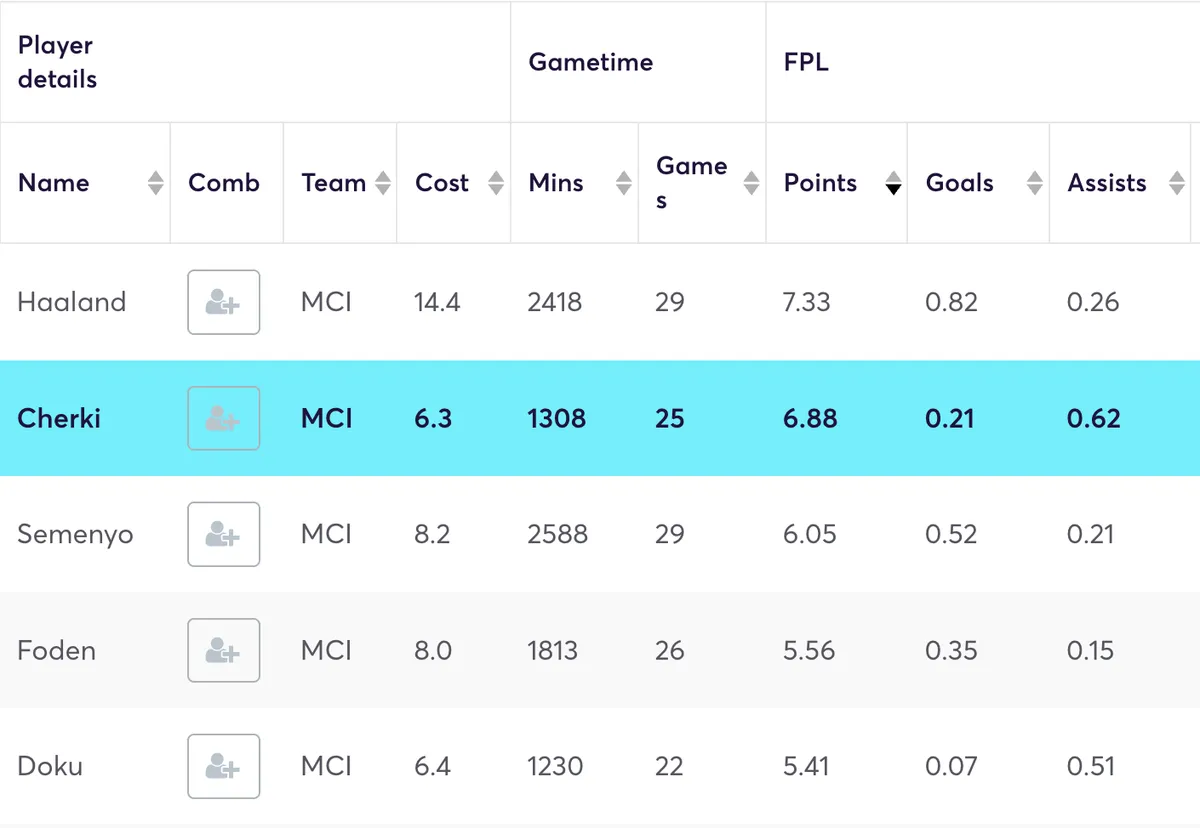Select the FPL section header

(x=807, y=61)
